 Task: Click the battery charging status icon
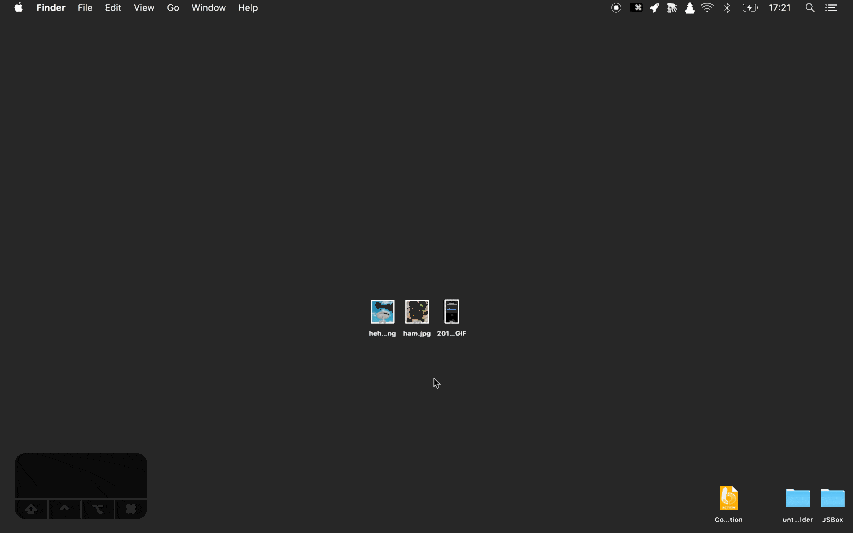point(750,8)
